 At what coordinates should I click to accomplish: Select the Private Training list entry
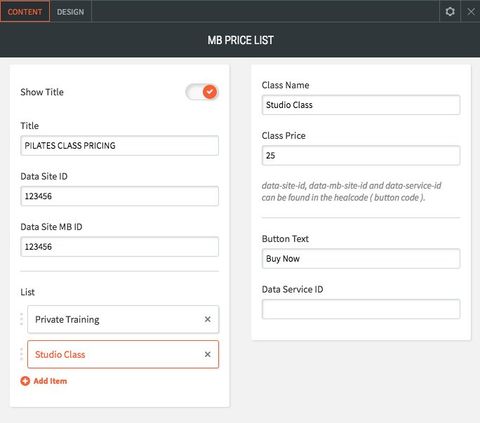coord(123,319)
